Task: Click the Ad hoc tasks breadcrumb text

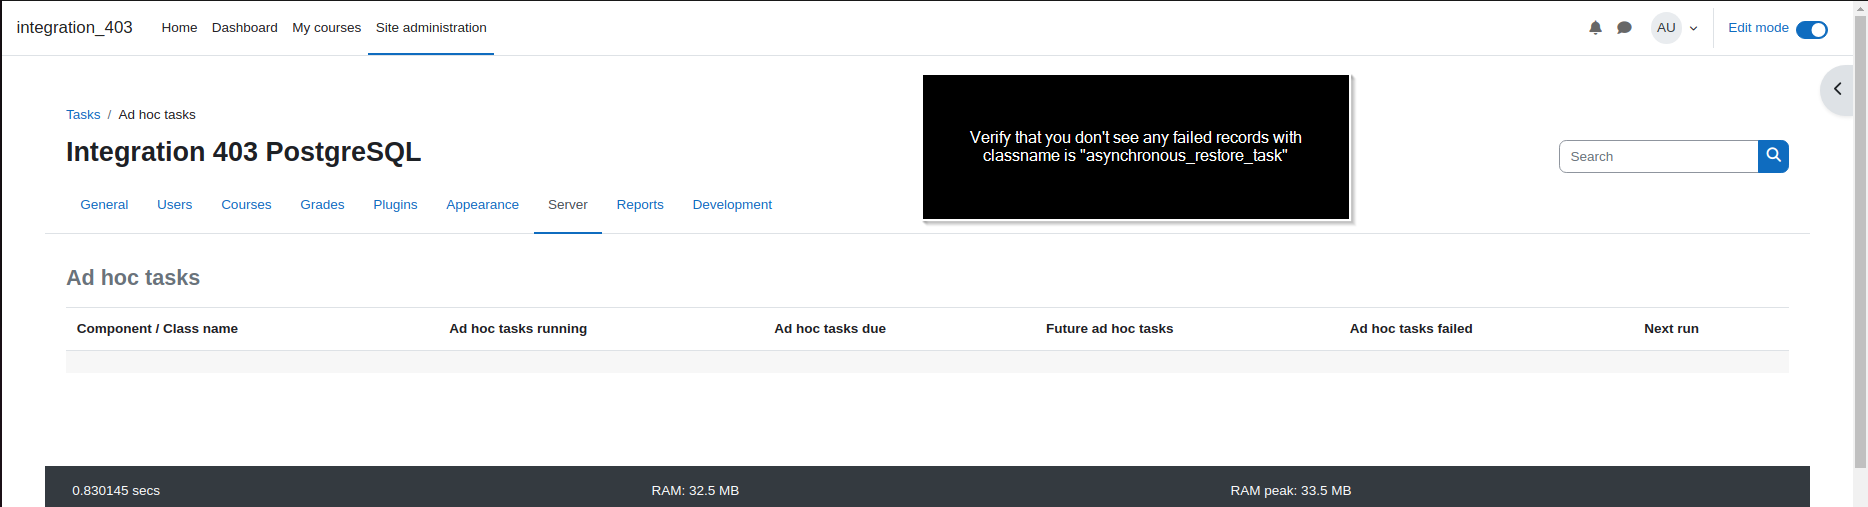Action: coord(157,115)
